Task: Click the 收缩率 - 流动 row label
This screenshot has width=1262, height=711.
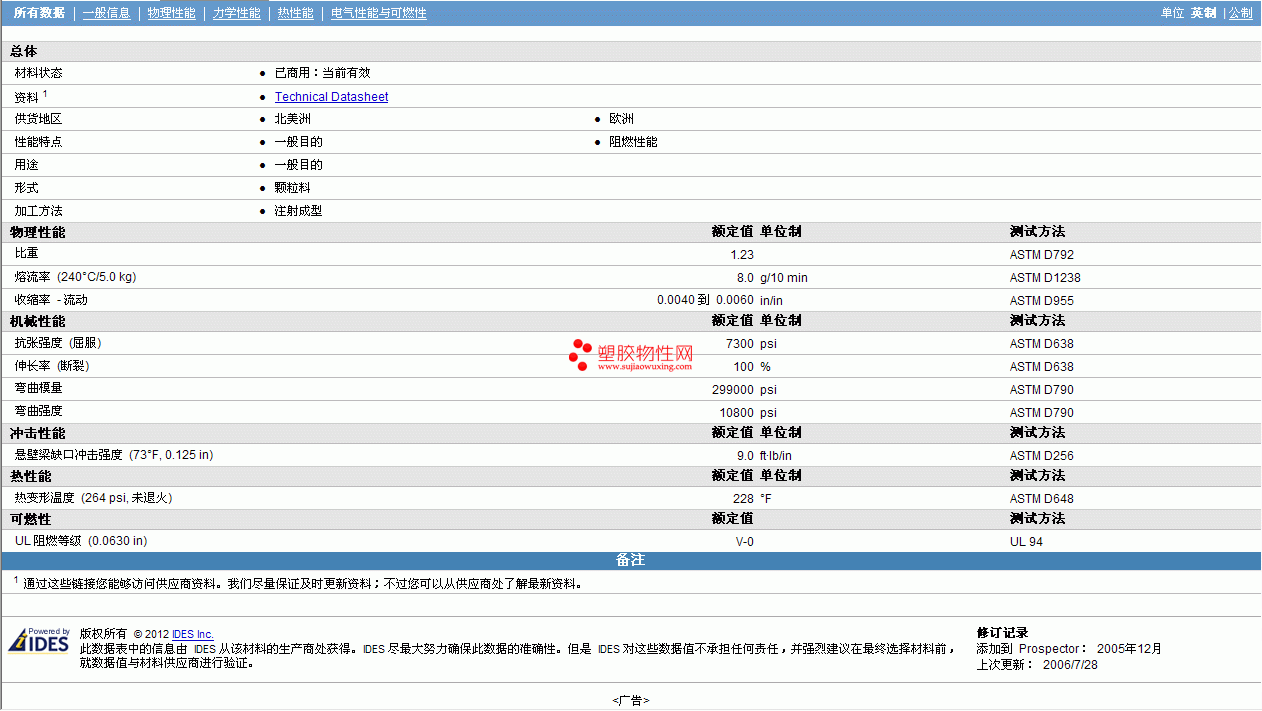Action: (x=51, y=300)
